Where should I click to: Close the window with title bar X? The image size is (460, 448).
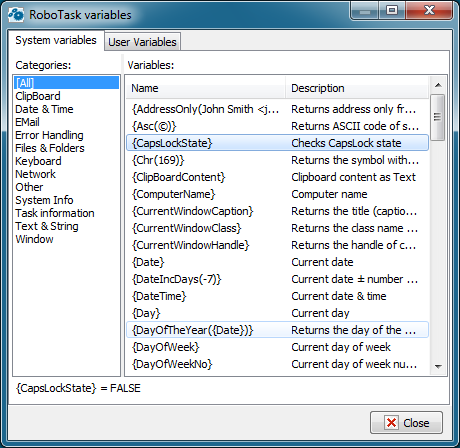coord(429,11)
